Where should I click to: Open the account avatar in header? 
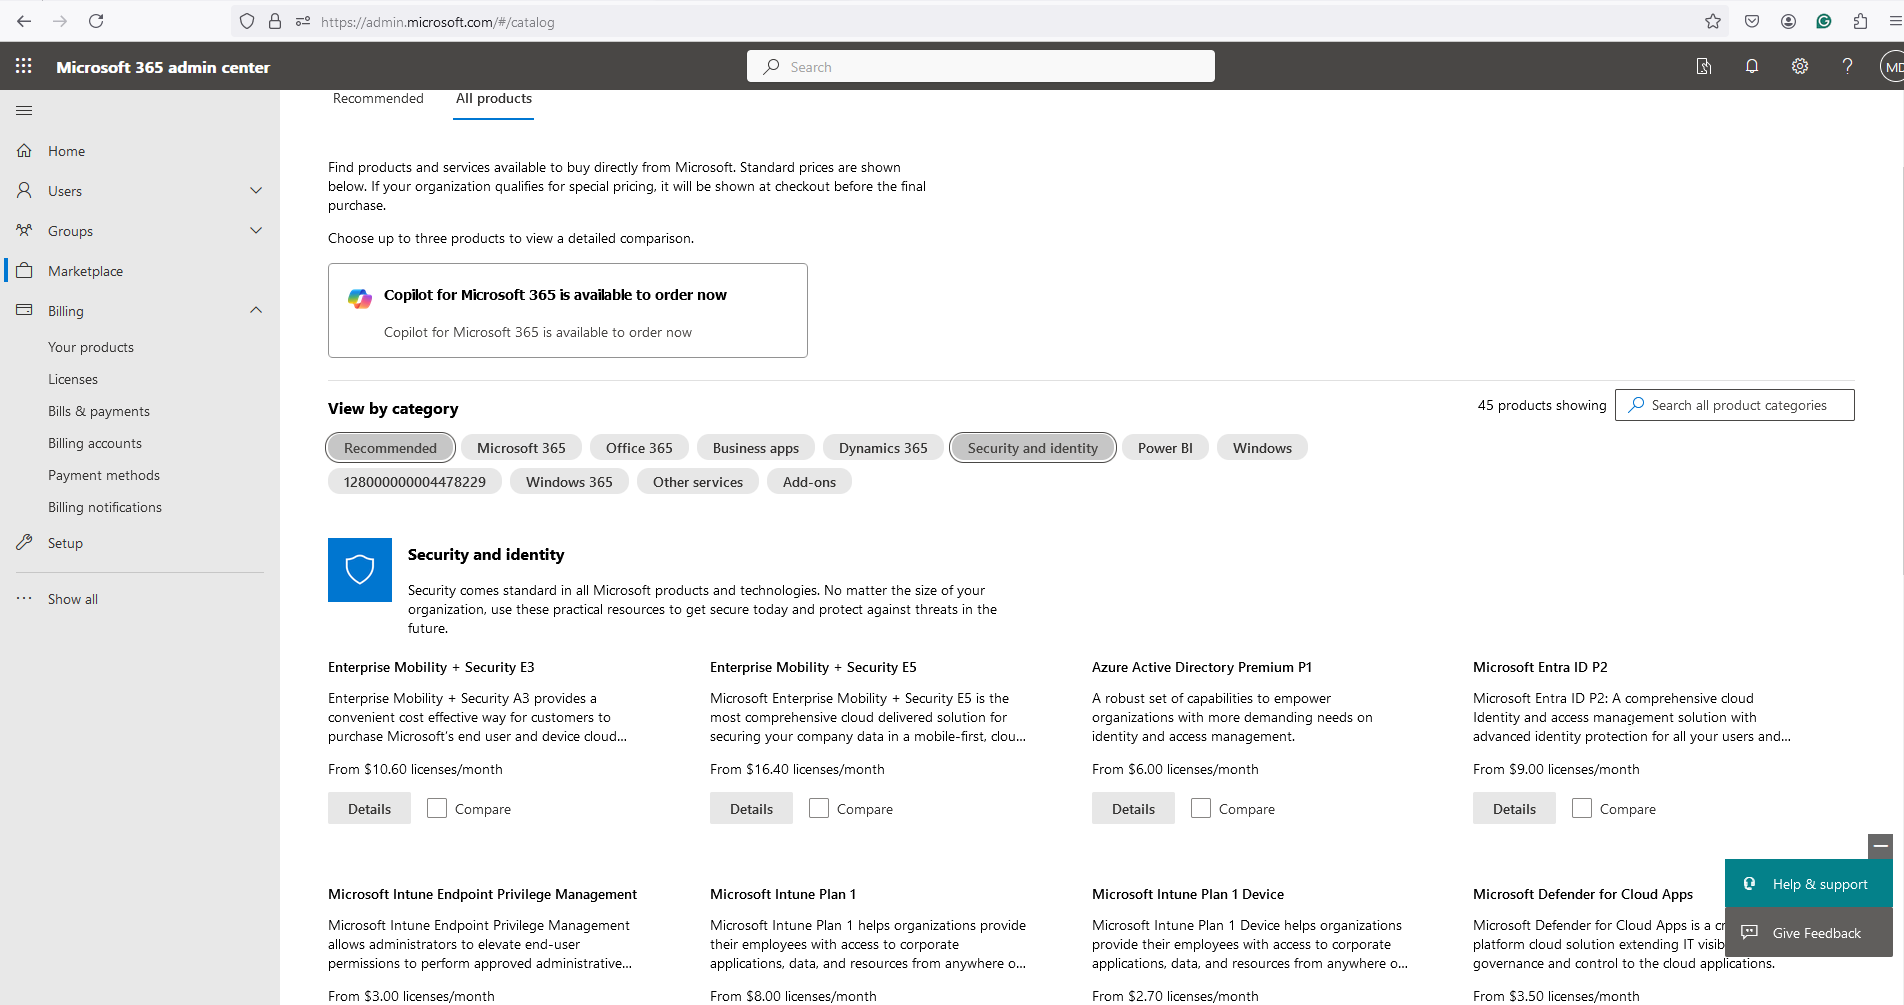click(x=1891, y=67)
